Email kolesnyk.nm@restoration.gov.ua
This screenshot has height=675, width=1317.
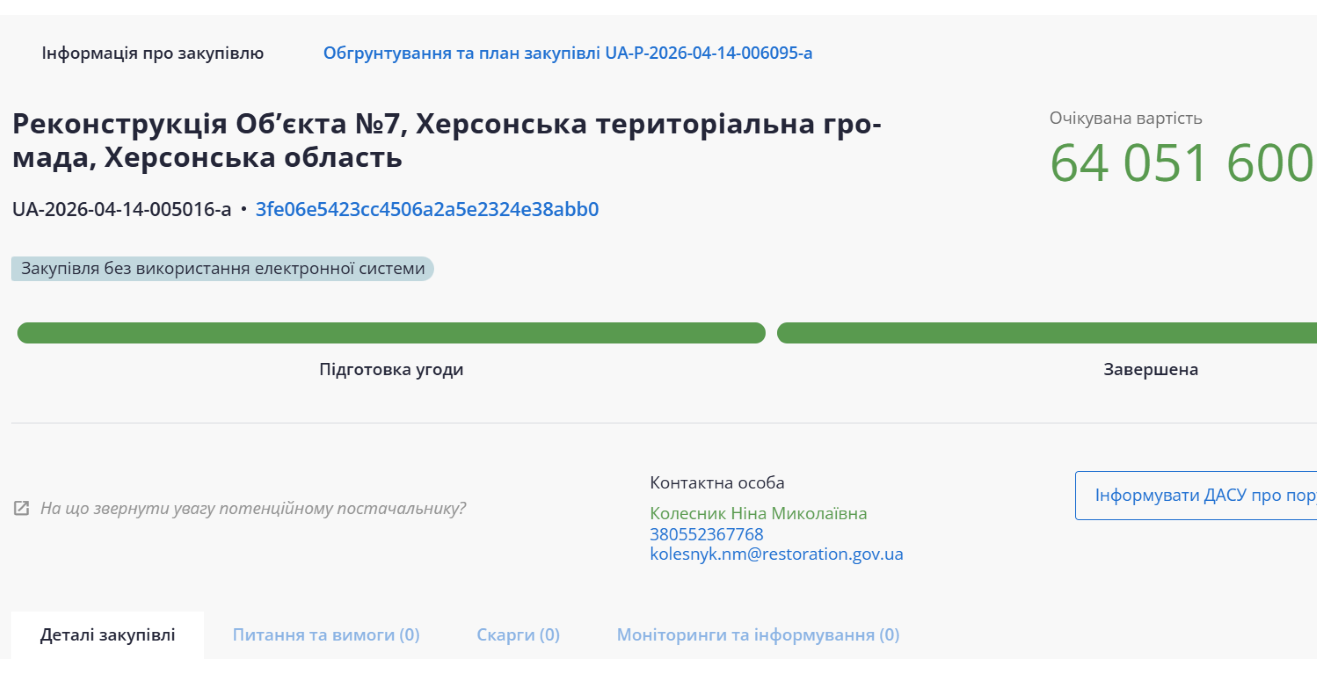point(776,554)
